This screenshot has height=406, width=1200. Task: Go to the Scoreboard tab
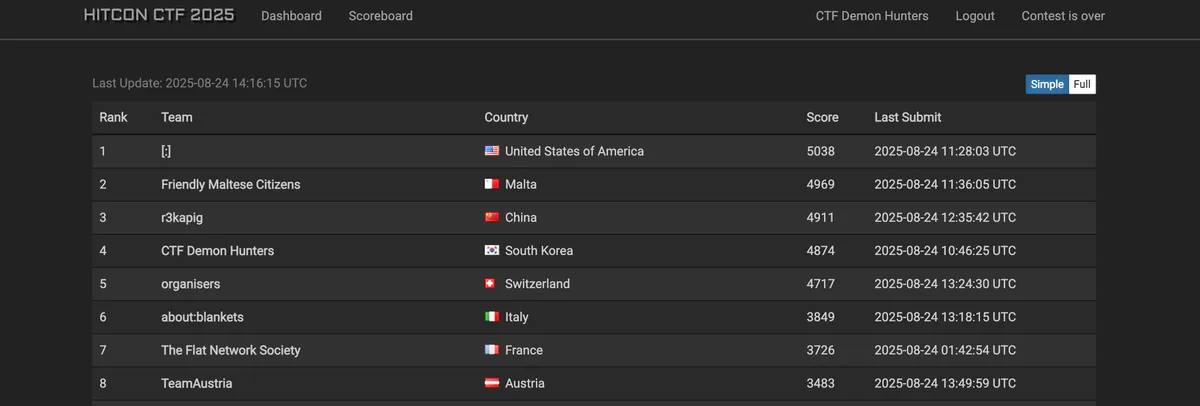pos(380,15)
